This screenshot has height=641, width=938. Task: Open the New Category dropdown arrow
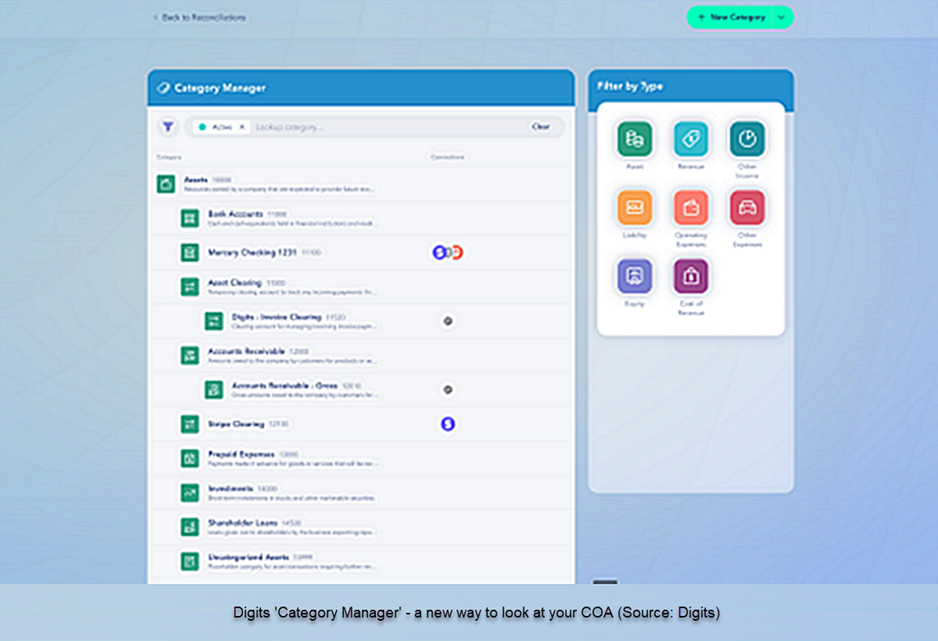(781, 17)
